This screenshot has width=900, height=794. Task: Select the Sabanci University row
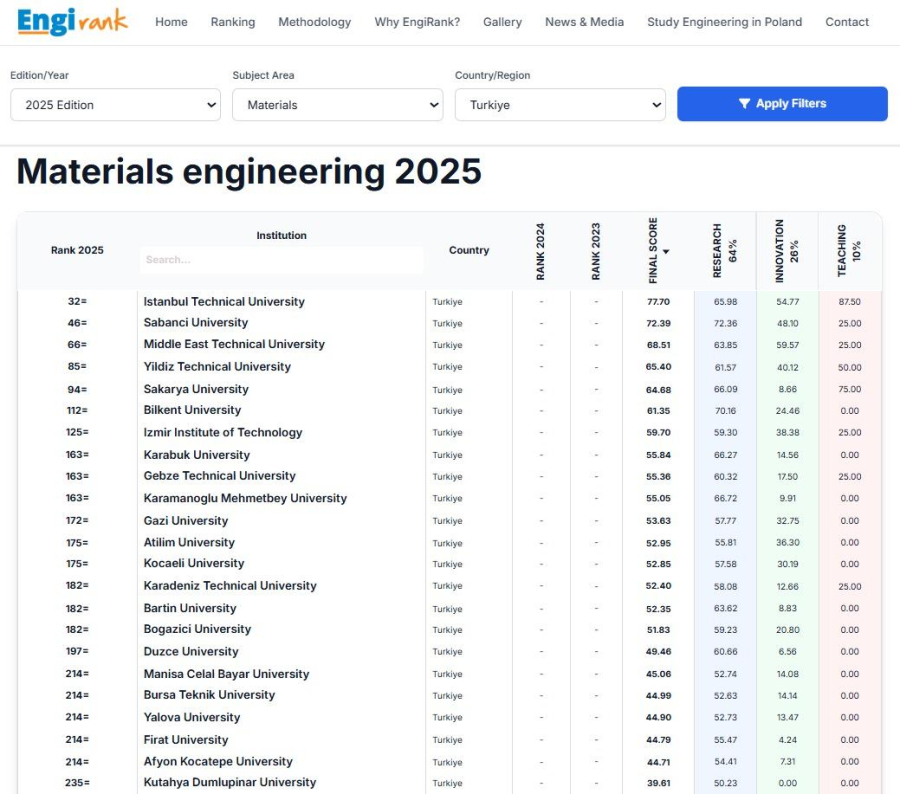pyautogui.click(x=195, y=323)
